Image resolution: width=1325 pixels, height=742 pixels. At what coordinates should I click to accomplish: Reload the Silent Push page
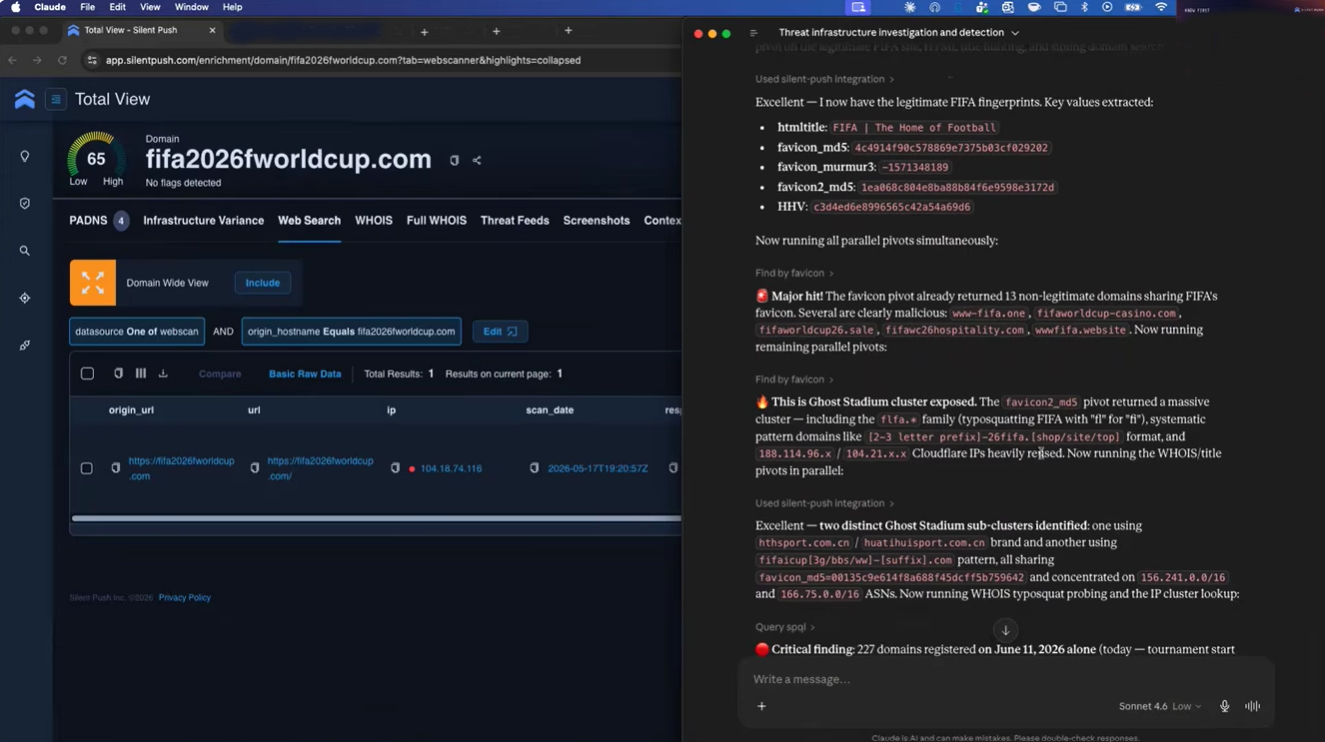click(62, 60)
